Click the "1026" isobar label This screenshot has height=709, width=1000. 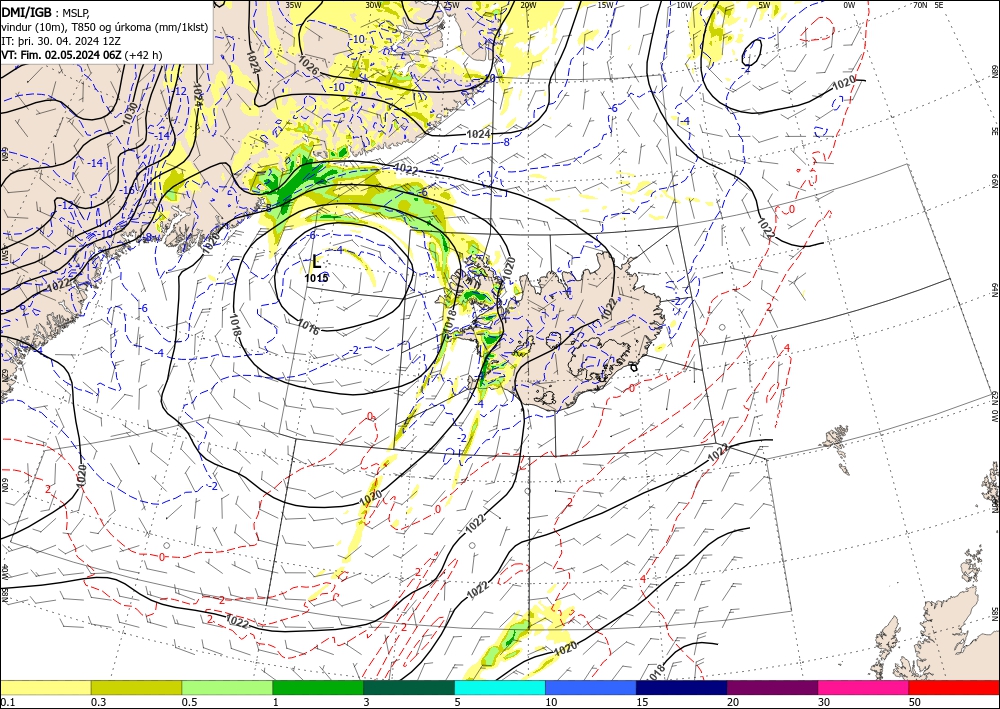(x=309, y=66)
